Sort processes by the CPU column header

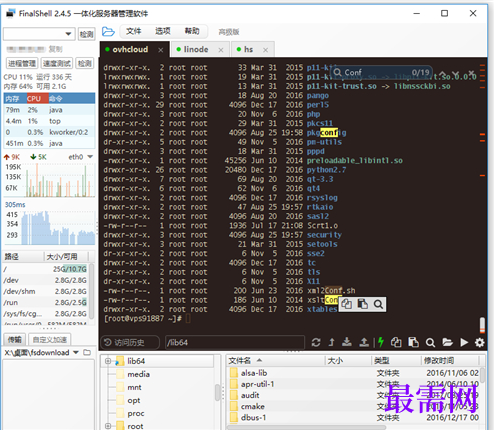click(x=34, y=99)
